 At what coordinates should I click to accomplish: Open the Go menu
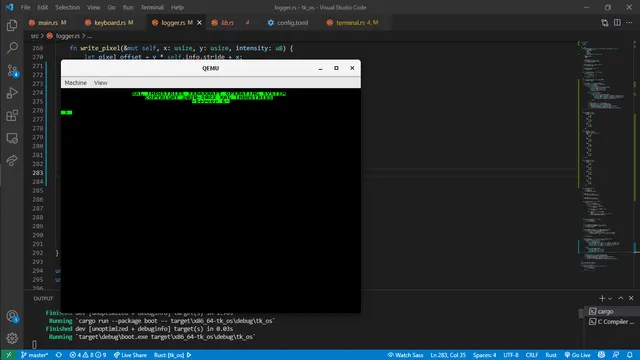(111, 7)
